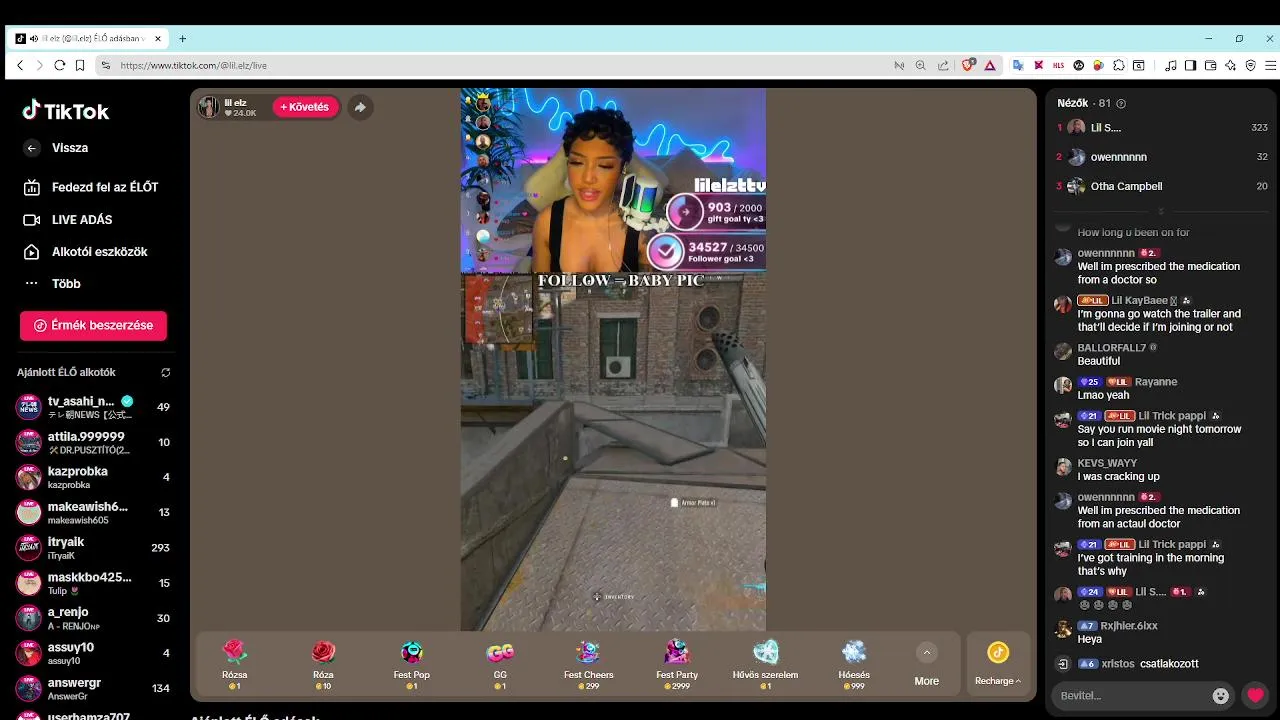Screen dimensions: 1280x720
Task: Click KEVS_WAYY username in chat
Action: coord(1107,464)
